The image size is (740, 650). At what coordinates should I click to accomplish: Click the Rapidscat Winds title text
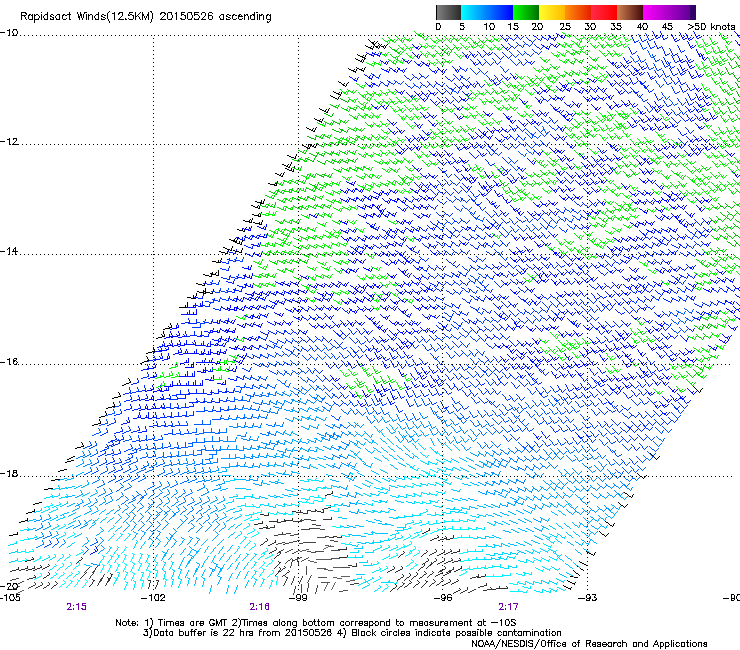pos(145,17)
